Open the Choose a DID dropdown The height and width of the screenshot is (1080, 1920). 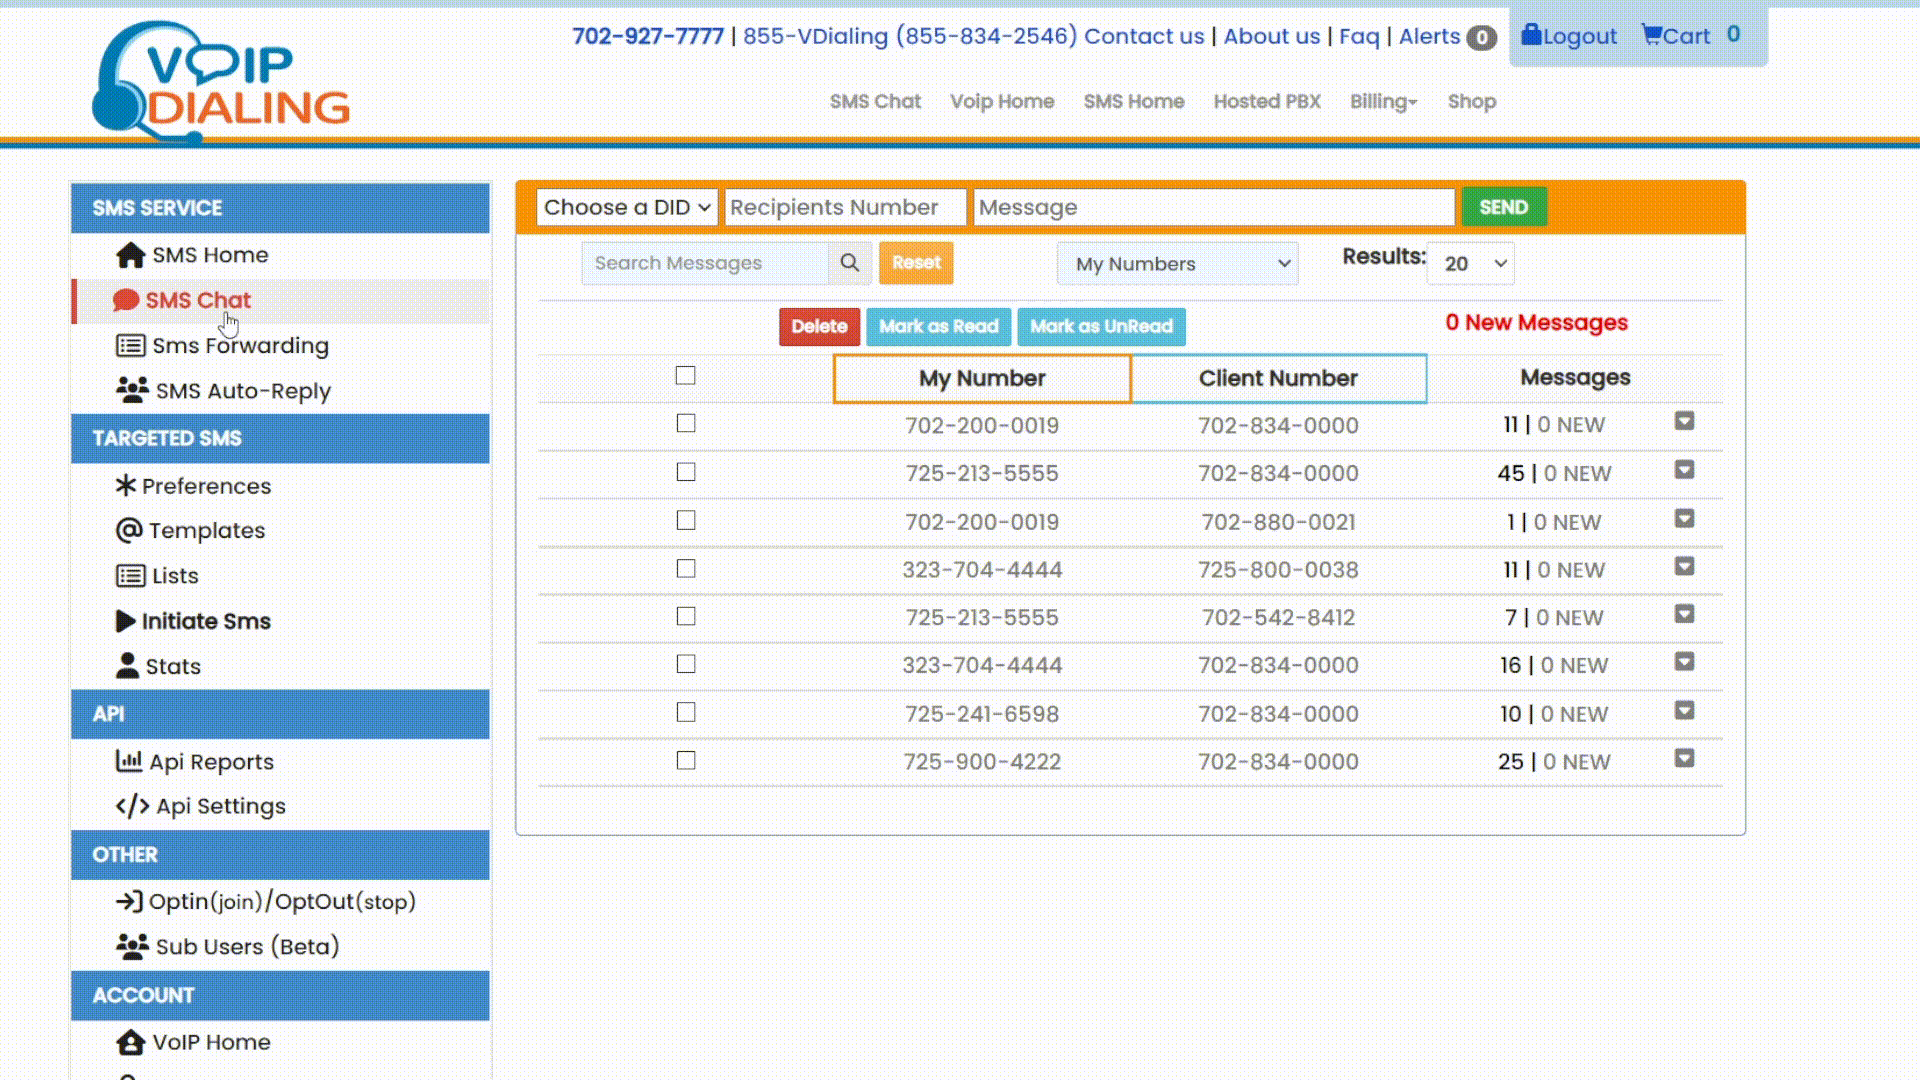point(627,207)
